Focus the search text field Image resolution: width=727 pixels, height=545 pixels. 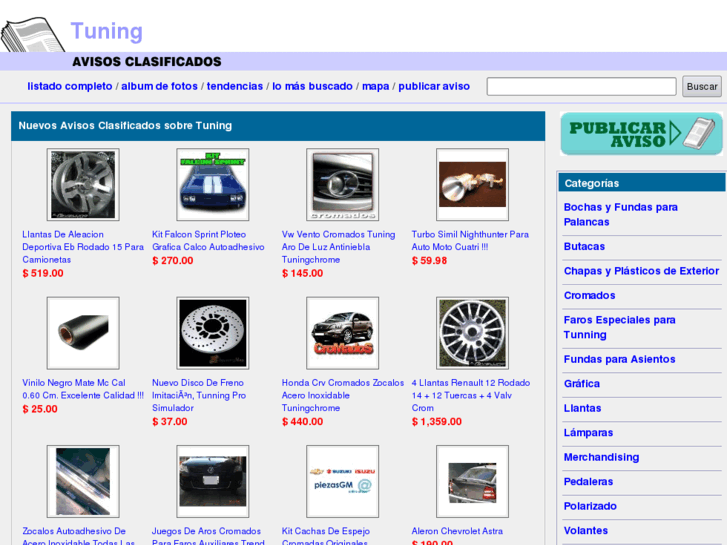[581, 86]
